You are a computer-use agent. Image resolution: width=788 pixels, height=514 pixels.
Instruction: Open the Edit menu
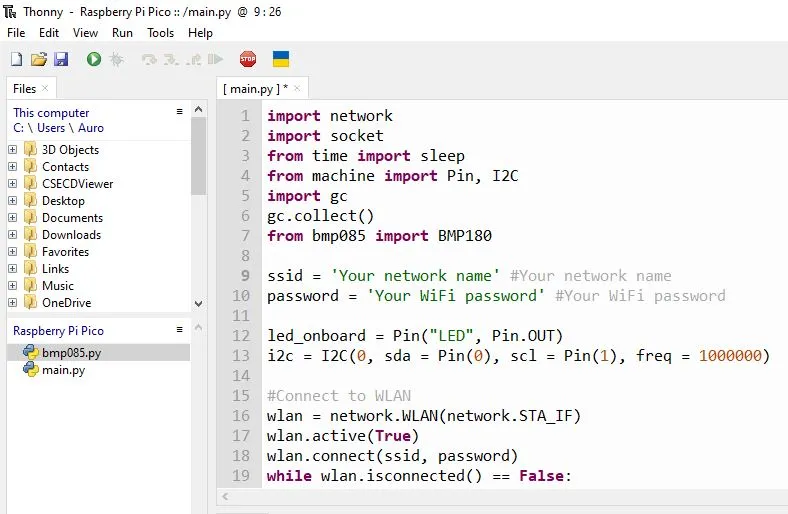49,33
